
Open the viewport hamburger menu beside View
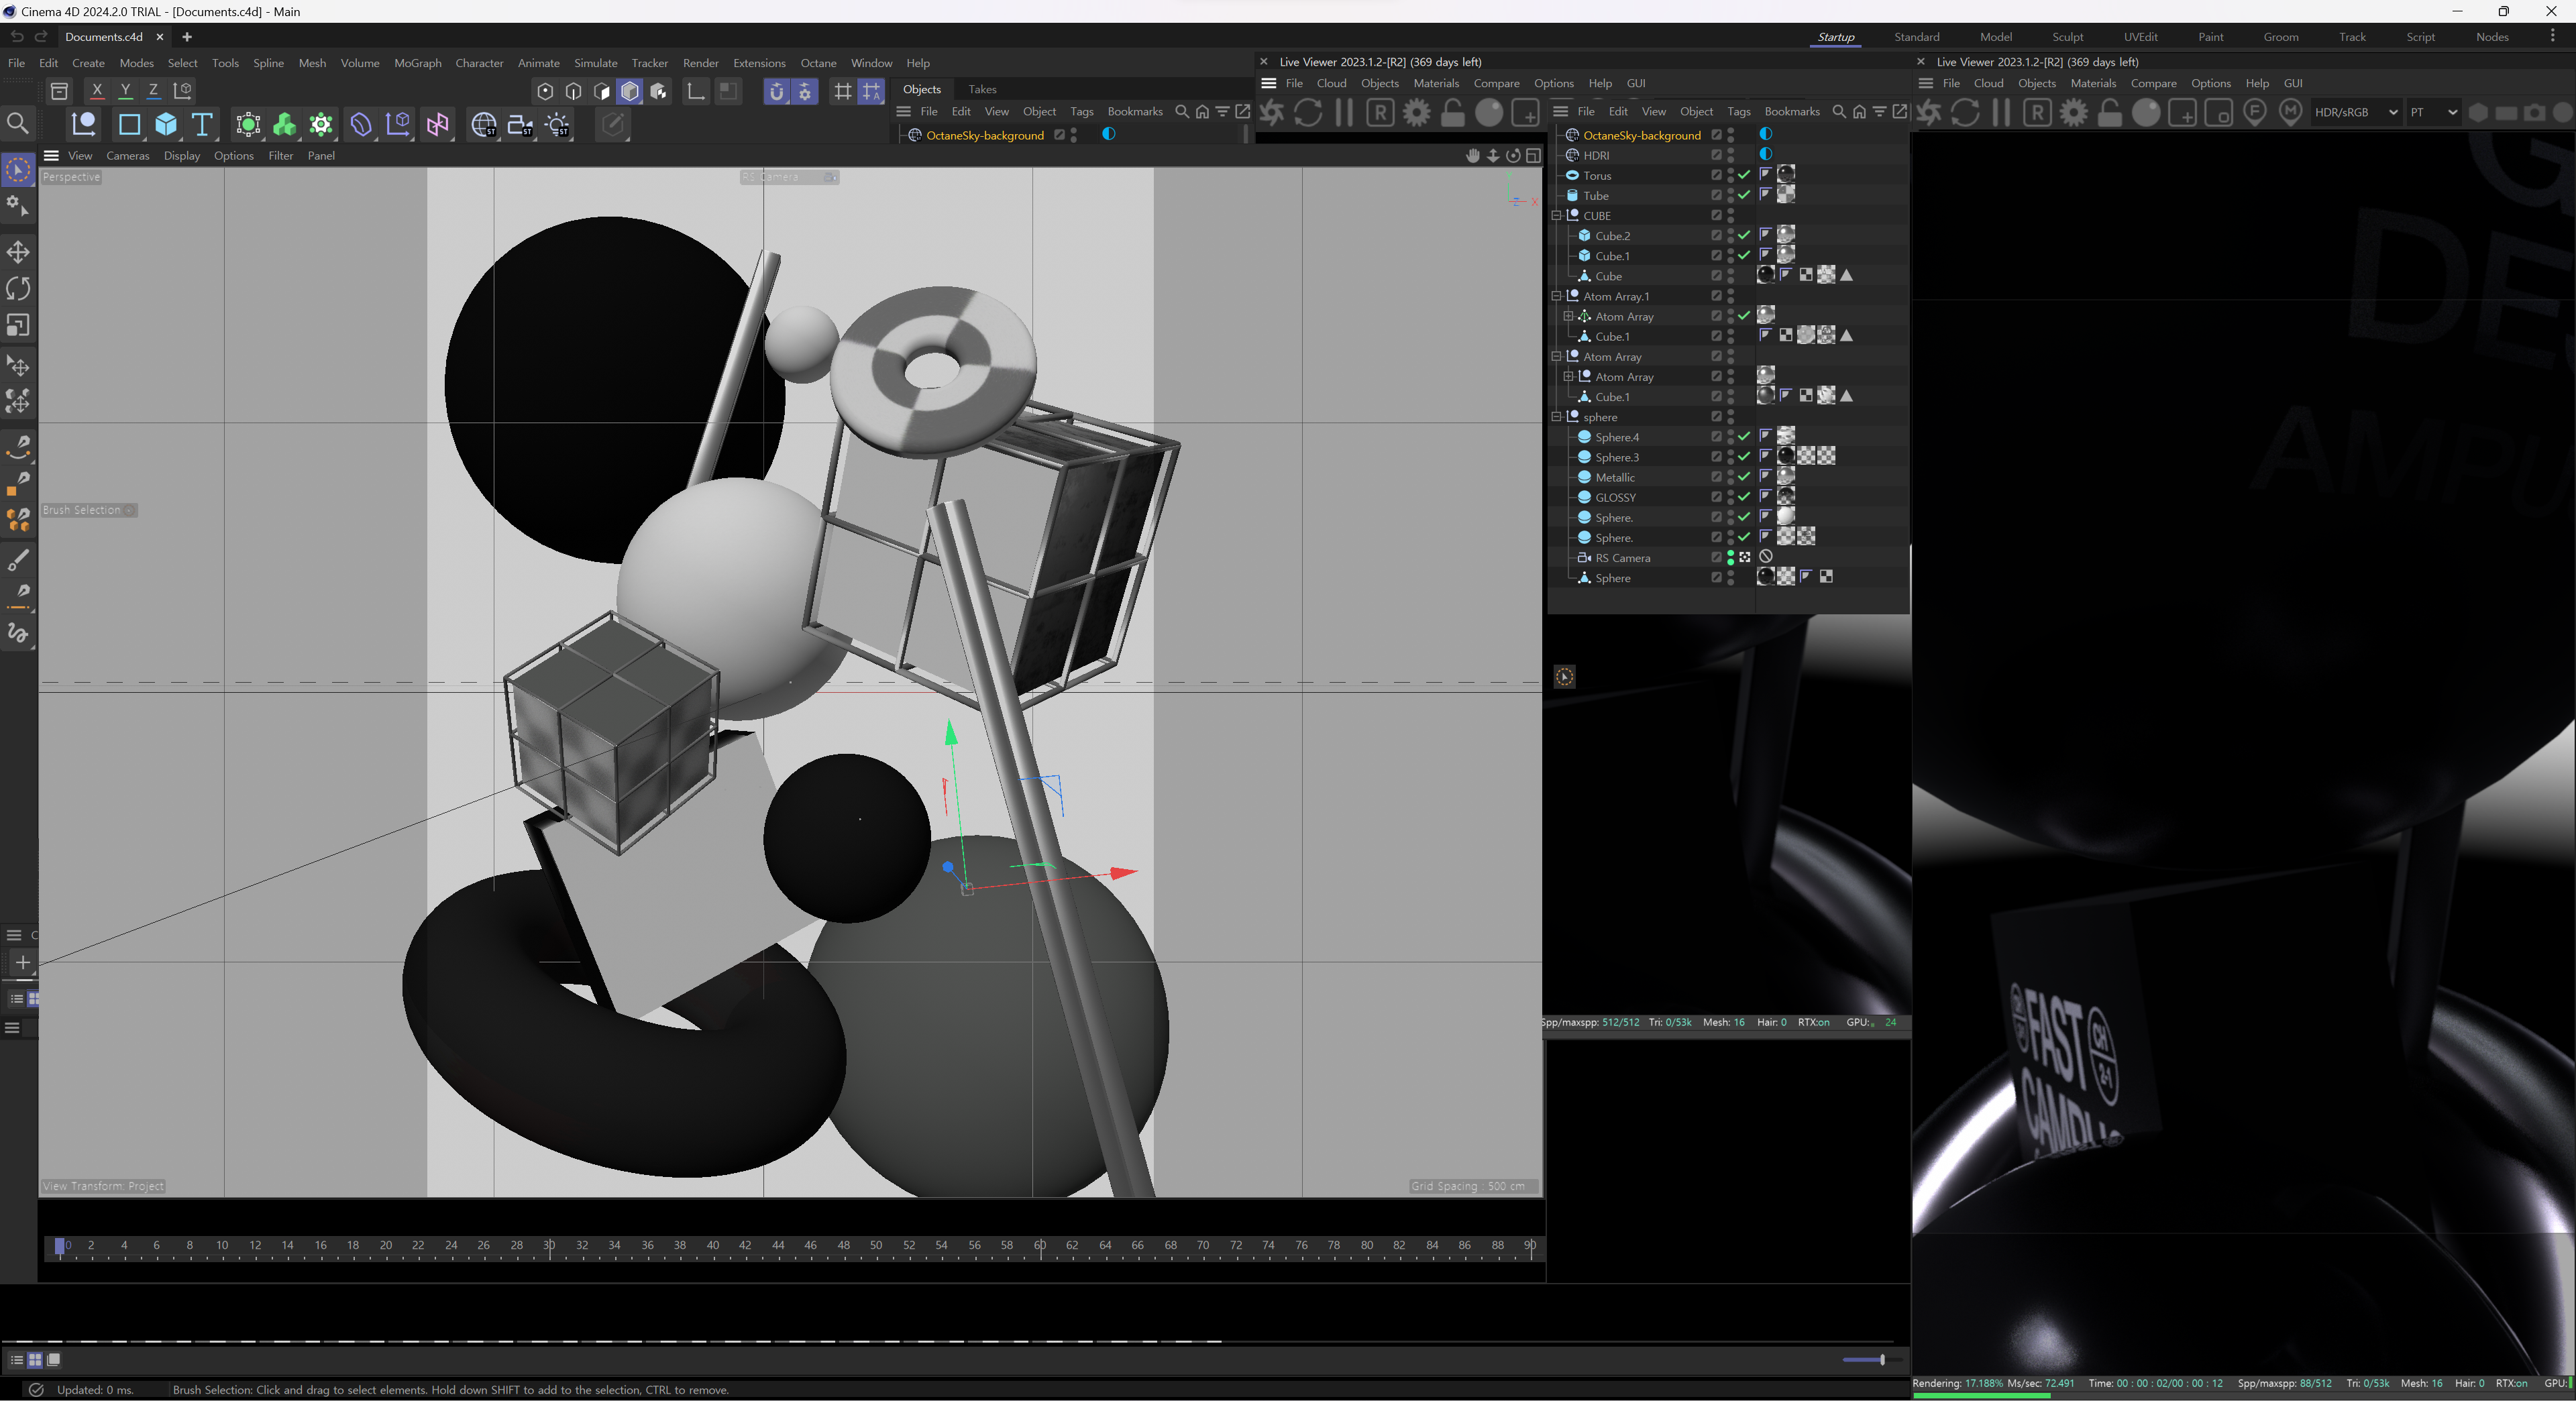[x=51, y=155]
